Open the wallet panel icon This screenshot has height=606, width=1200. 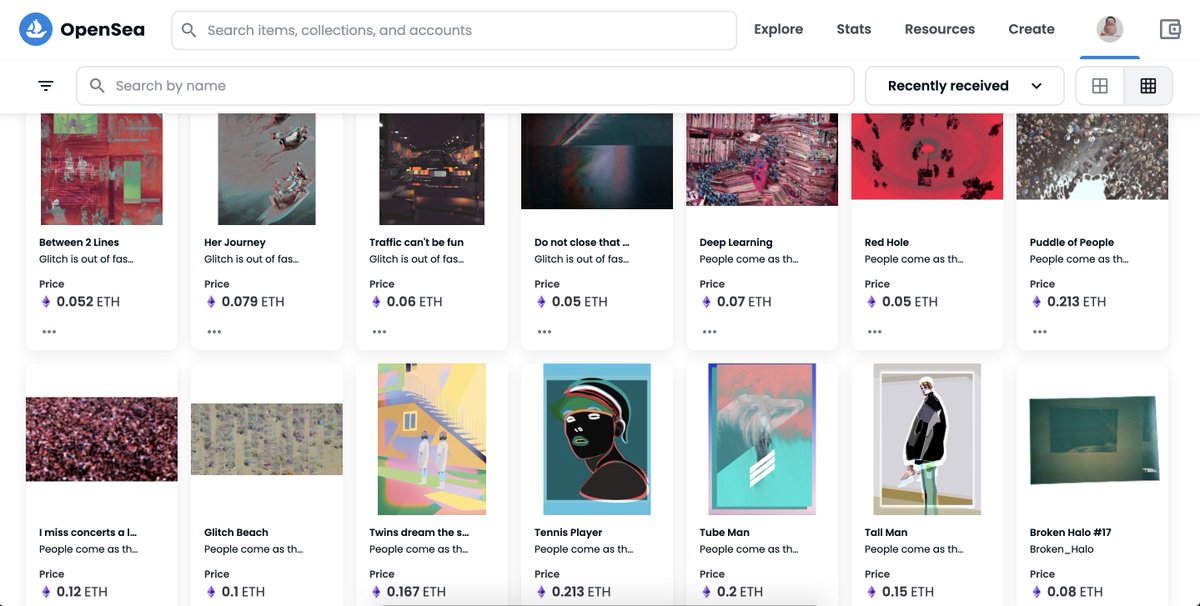pyautogui.click(x=1172, y=28)
